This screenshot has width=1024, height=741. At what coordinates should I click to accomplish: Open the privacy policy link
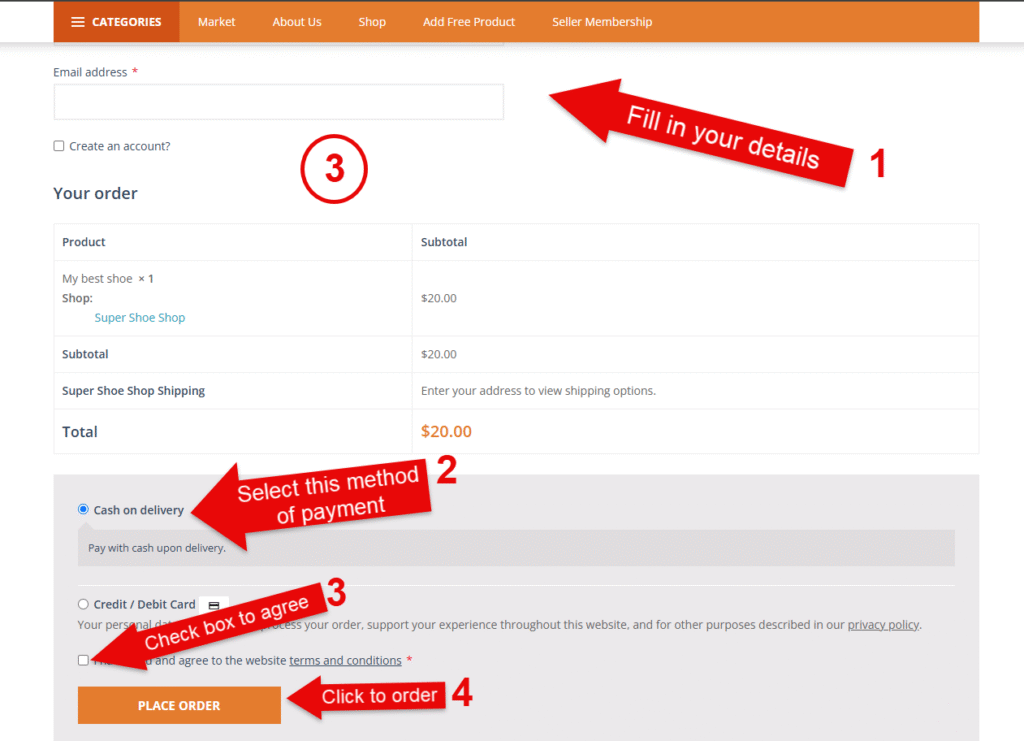[883, 625]
